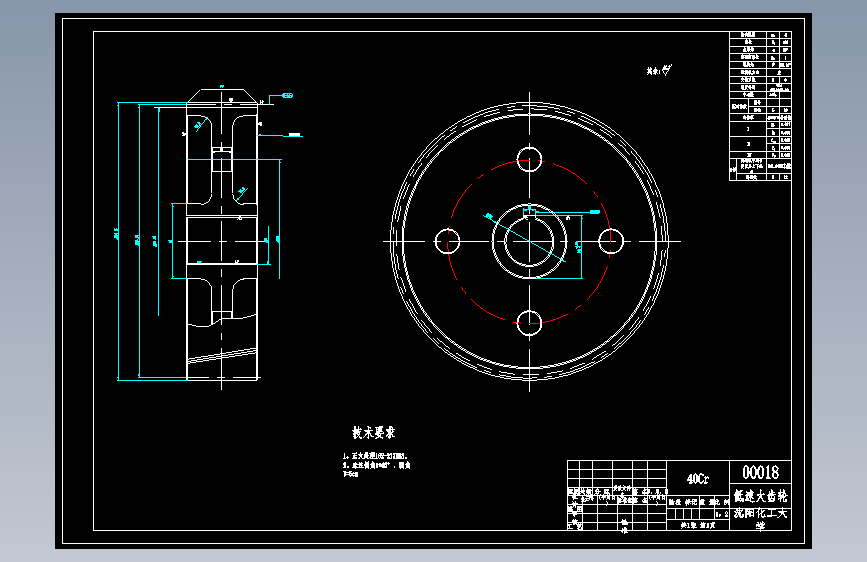Screen dimensions: 867x562
Task: Select the school name 沈阳化工大学
Action: coord(760,519)
